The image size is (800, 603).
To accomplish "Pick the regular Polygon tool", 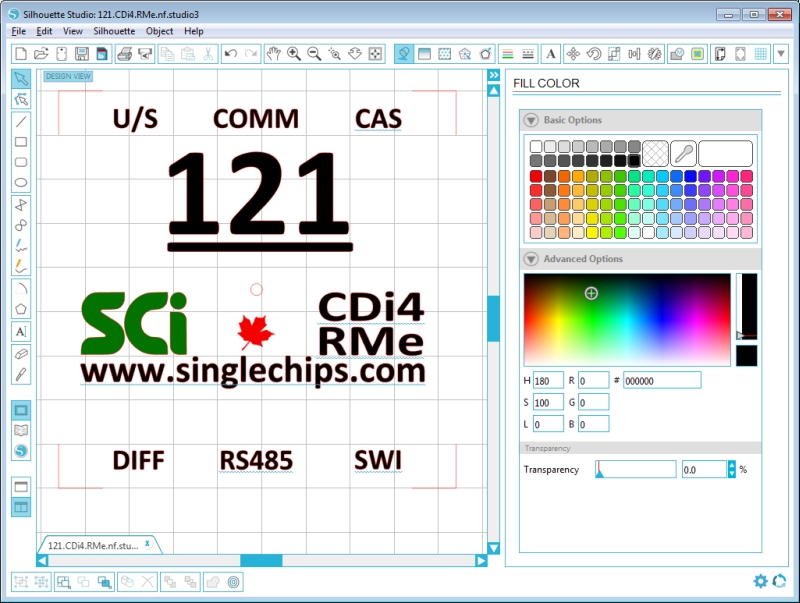I will click(x=21, y=309).
